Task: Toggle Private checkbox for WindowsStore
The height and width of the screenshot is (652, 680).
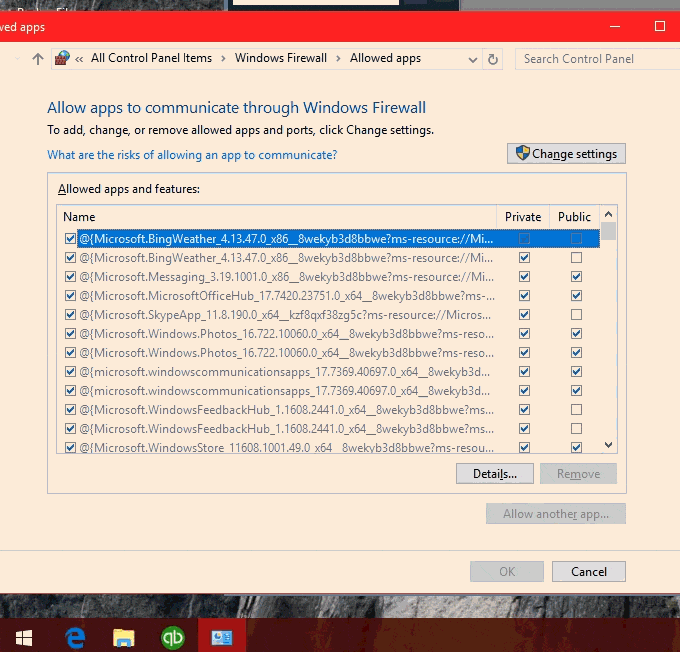Action: point(524,447)
